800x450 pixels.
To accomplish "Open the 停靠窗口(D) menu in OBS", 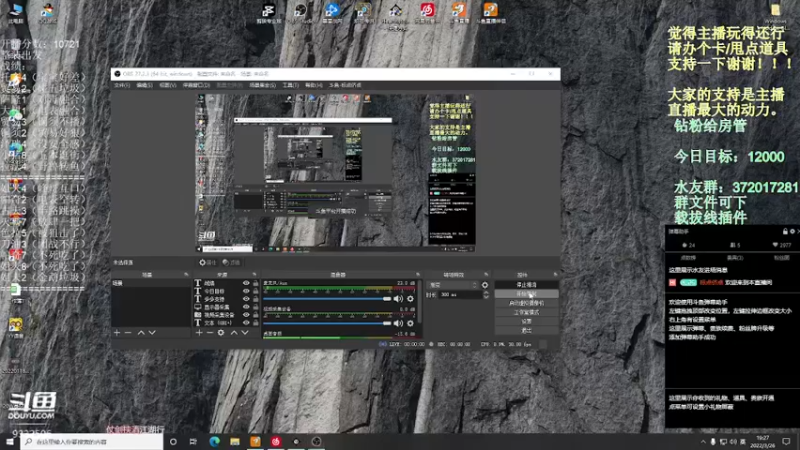I will [x=196, y=85].
